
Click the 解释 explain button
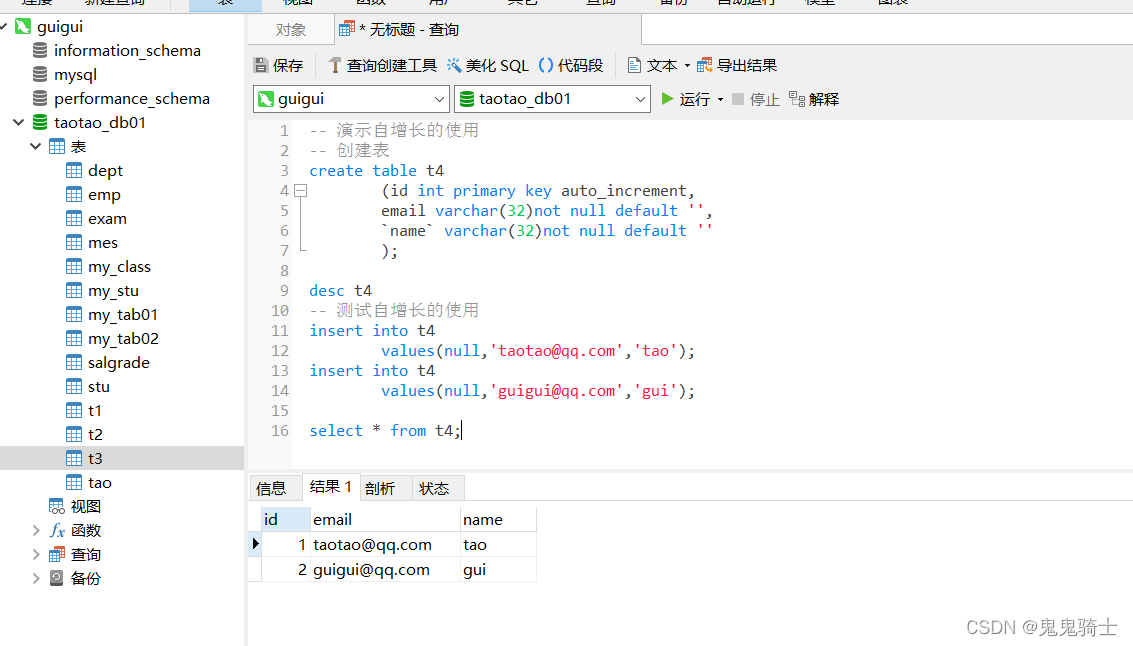point(814,99)
